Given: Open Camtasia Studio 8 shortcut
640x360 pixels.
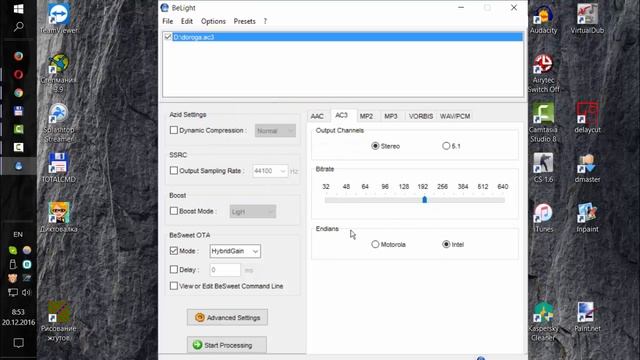Looking at the screenshot, I should [x=543, y=122].
